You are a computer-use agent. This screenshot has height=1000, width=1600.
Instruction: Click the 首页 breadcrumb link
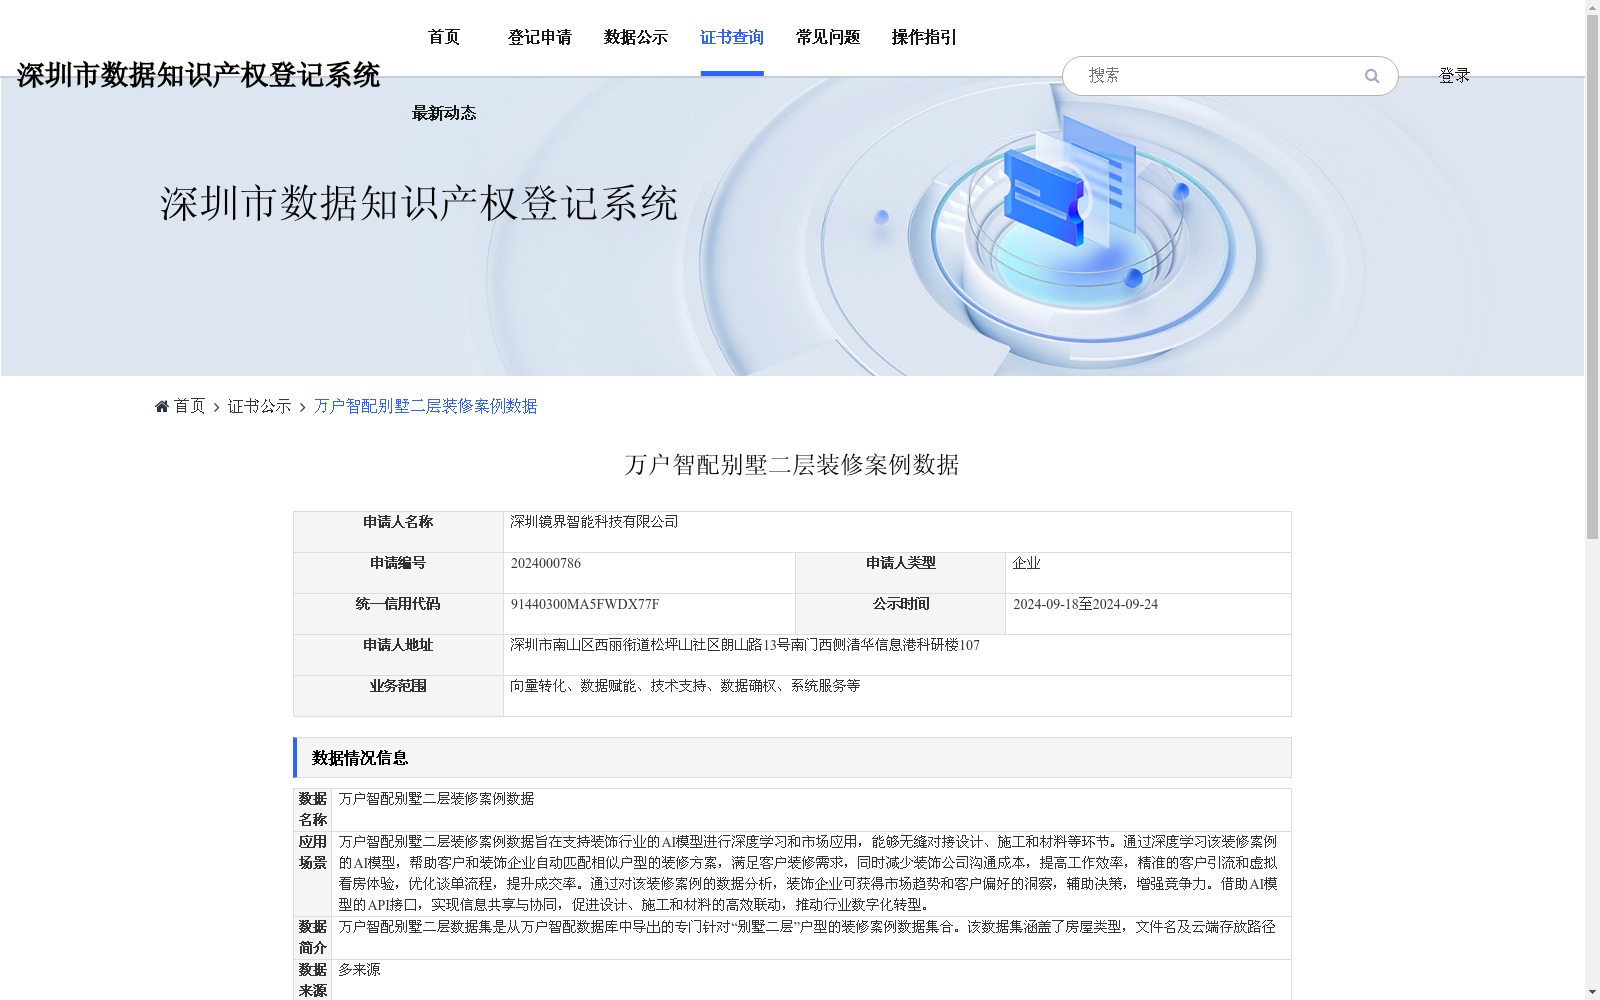point(189,406)
